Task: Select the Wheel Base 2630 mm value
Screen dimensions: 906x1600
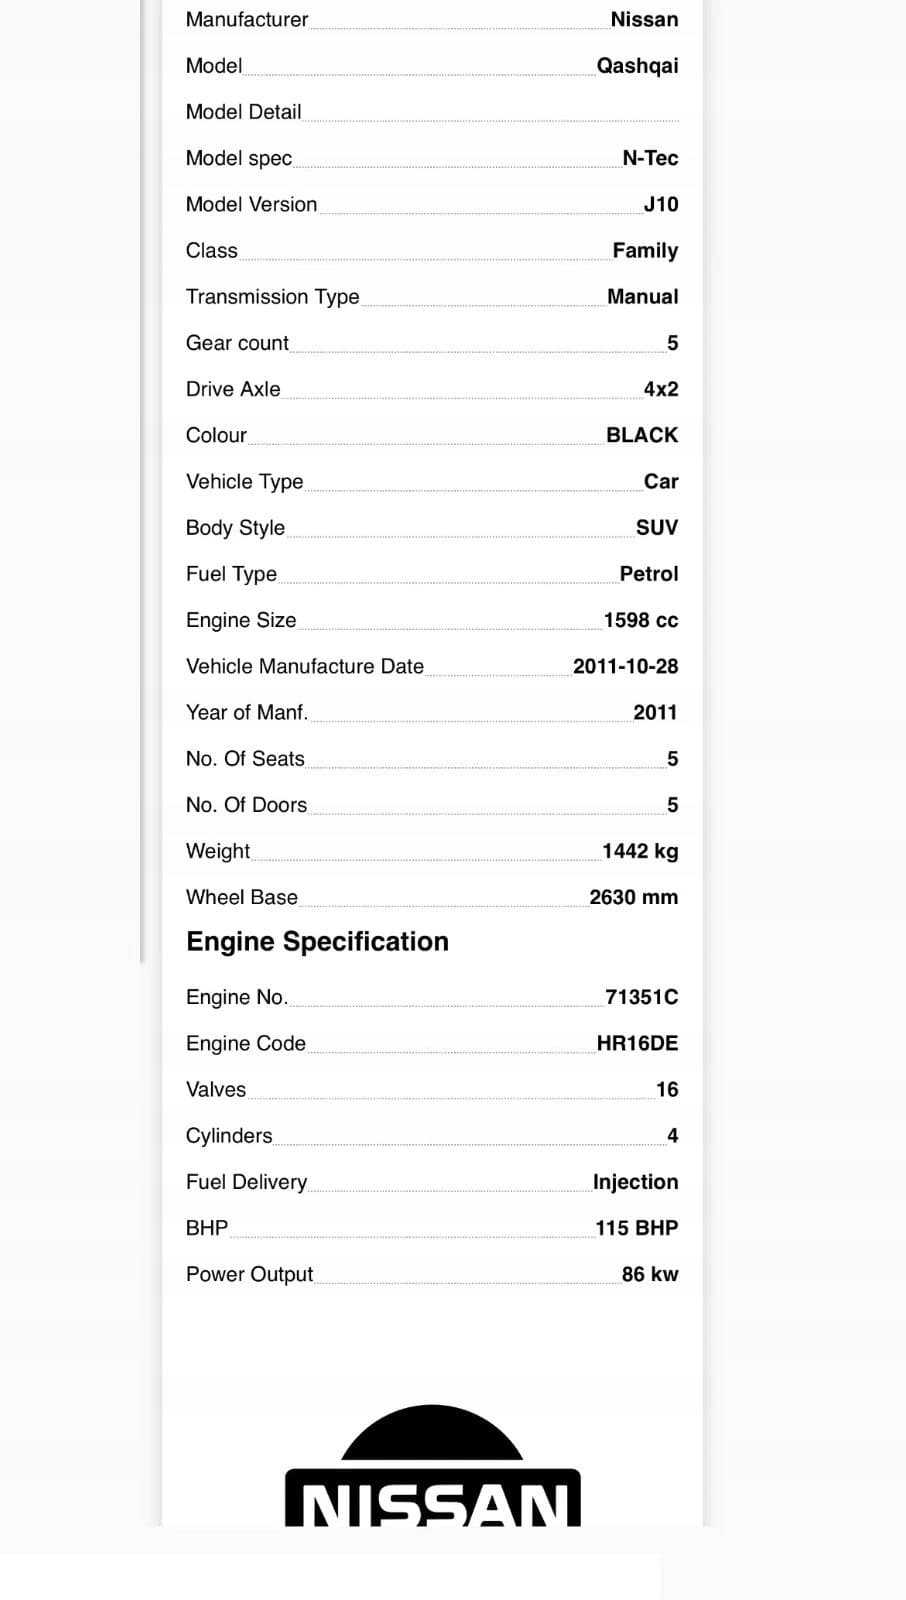Action: coord(634,897)
